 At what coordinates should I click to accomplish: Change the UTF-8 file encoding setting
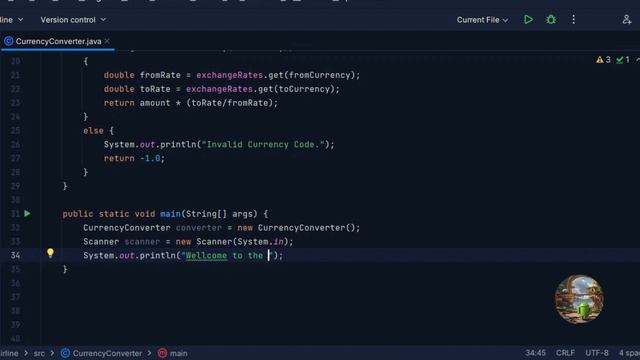(597, 353)
